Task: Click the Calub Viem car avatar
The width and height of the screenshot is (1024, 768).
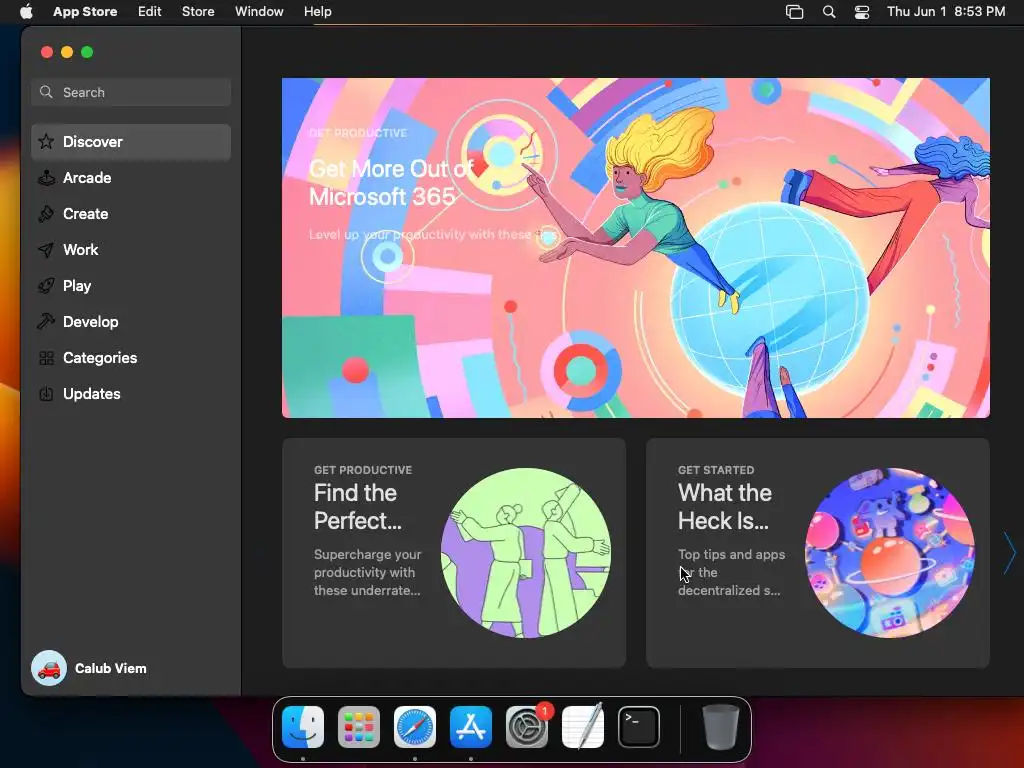Action: (49, 668)
